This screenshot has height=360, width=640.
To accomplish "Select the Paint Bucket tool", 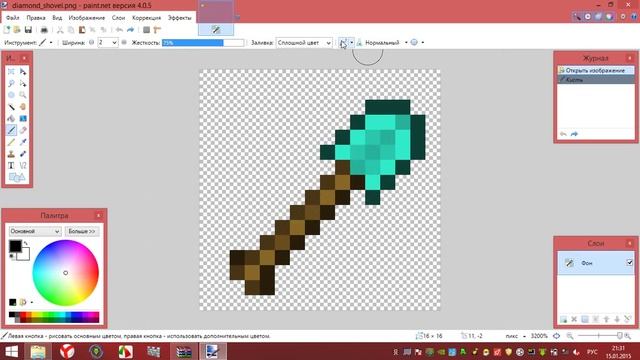I will (x=11, y=119).
